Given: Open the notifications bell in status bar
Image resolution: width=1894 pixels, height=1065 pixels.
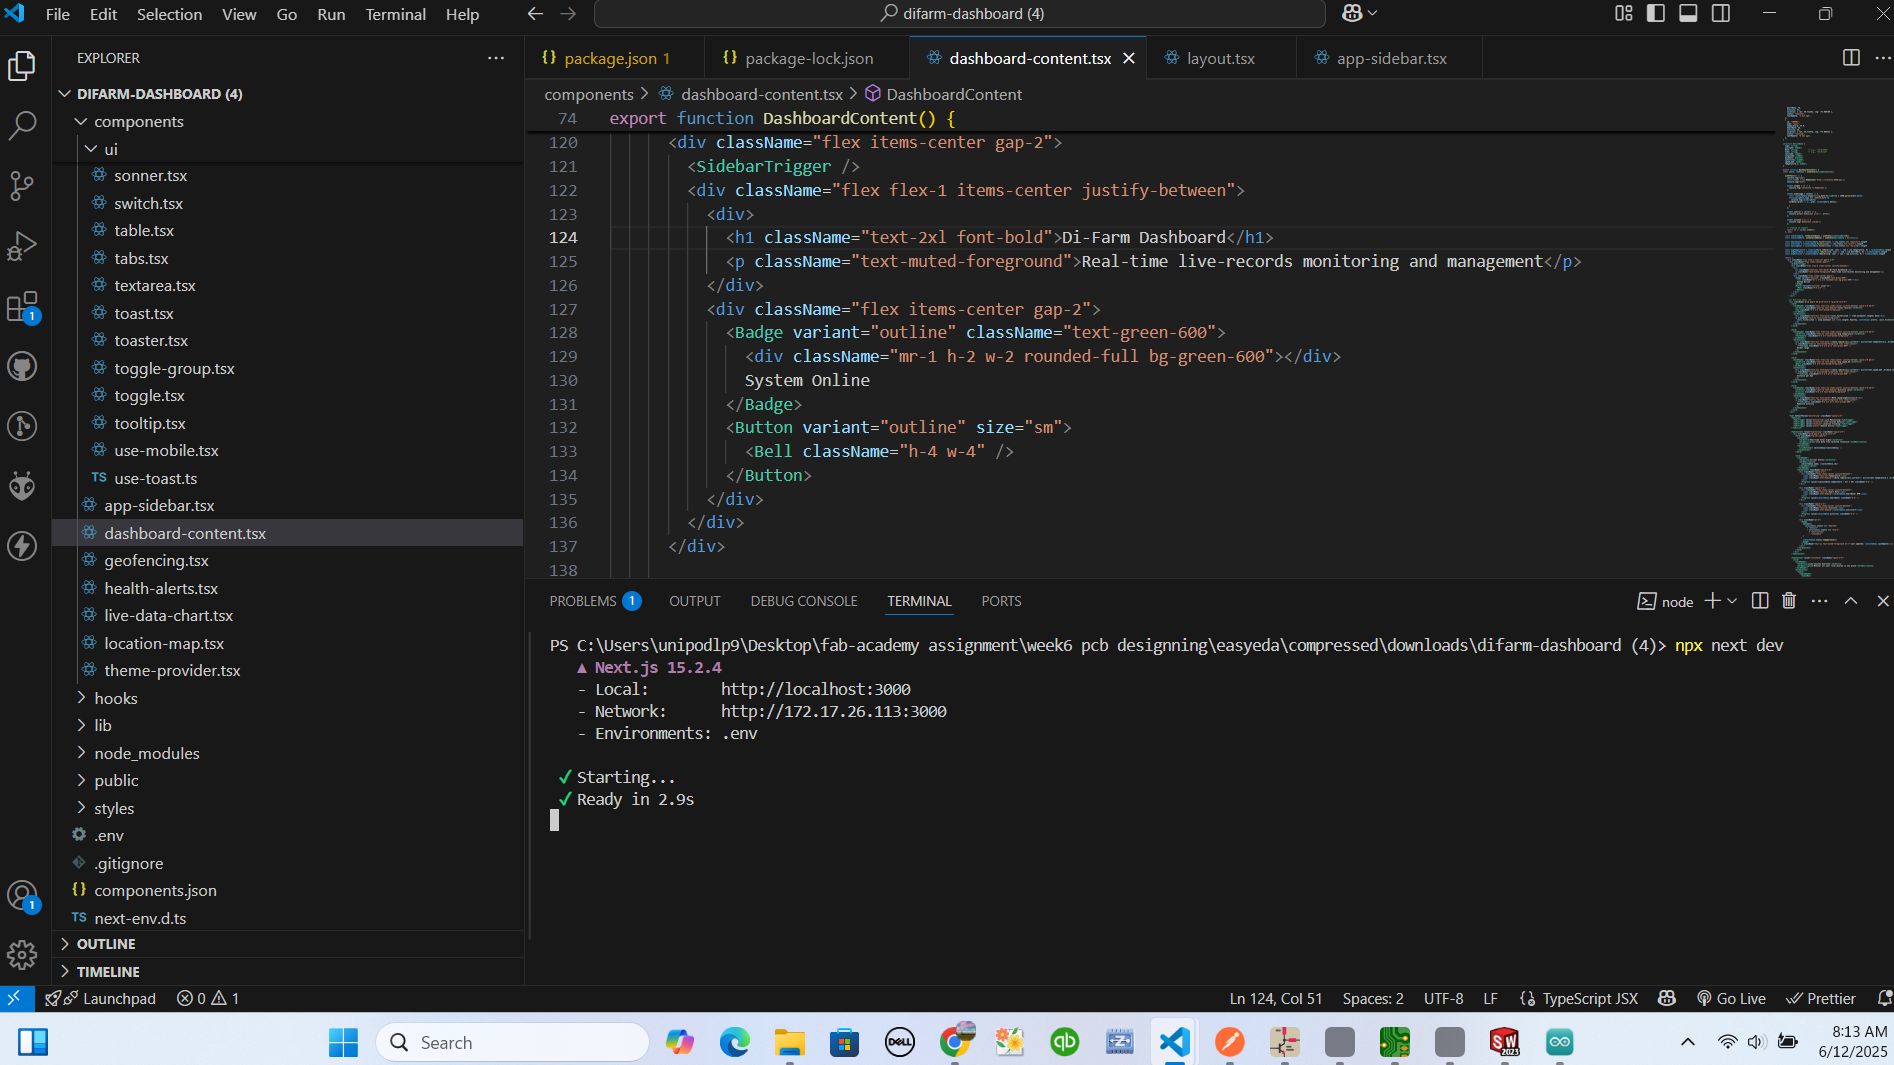Looking at the screenshot, I should pos(1884,998).
